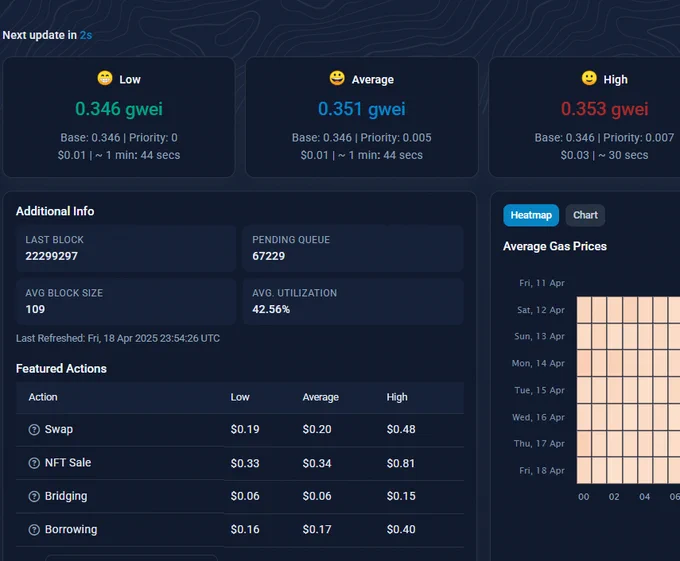Click the 00 hour axis label
Screen dimensions: 680x561
coord(584,497)
